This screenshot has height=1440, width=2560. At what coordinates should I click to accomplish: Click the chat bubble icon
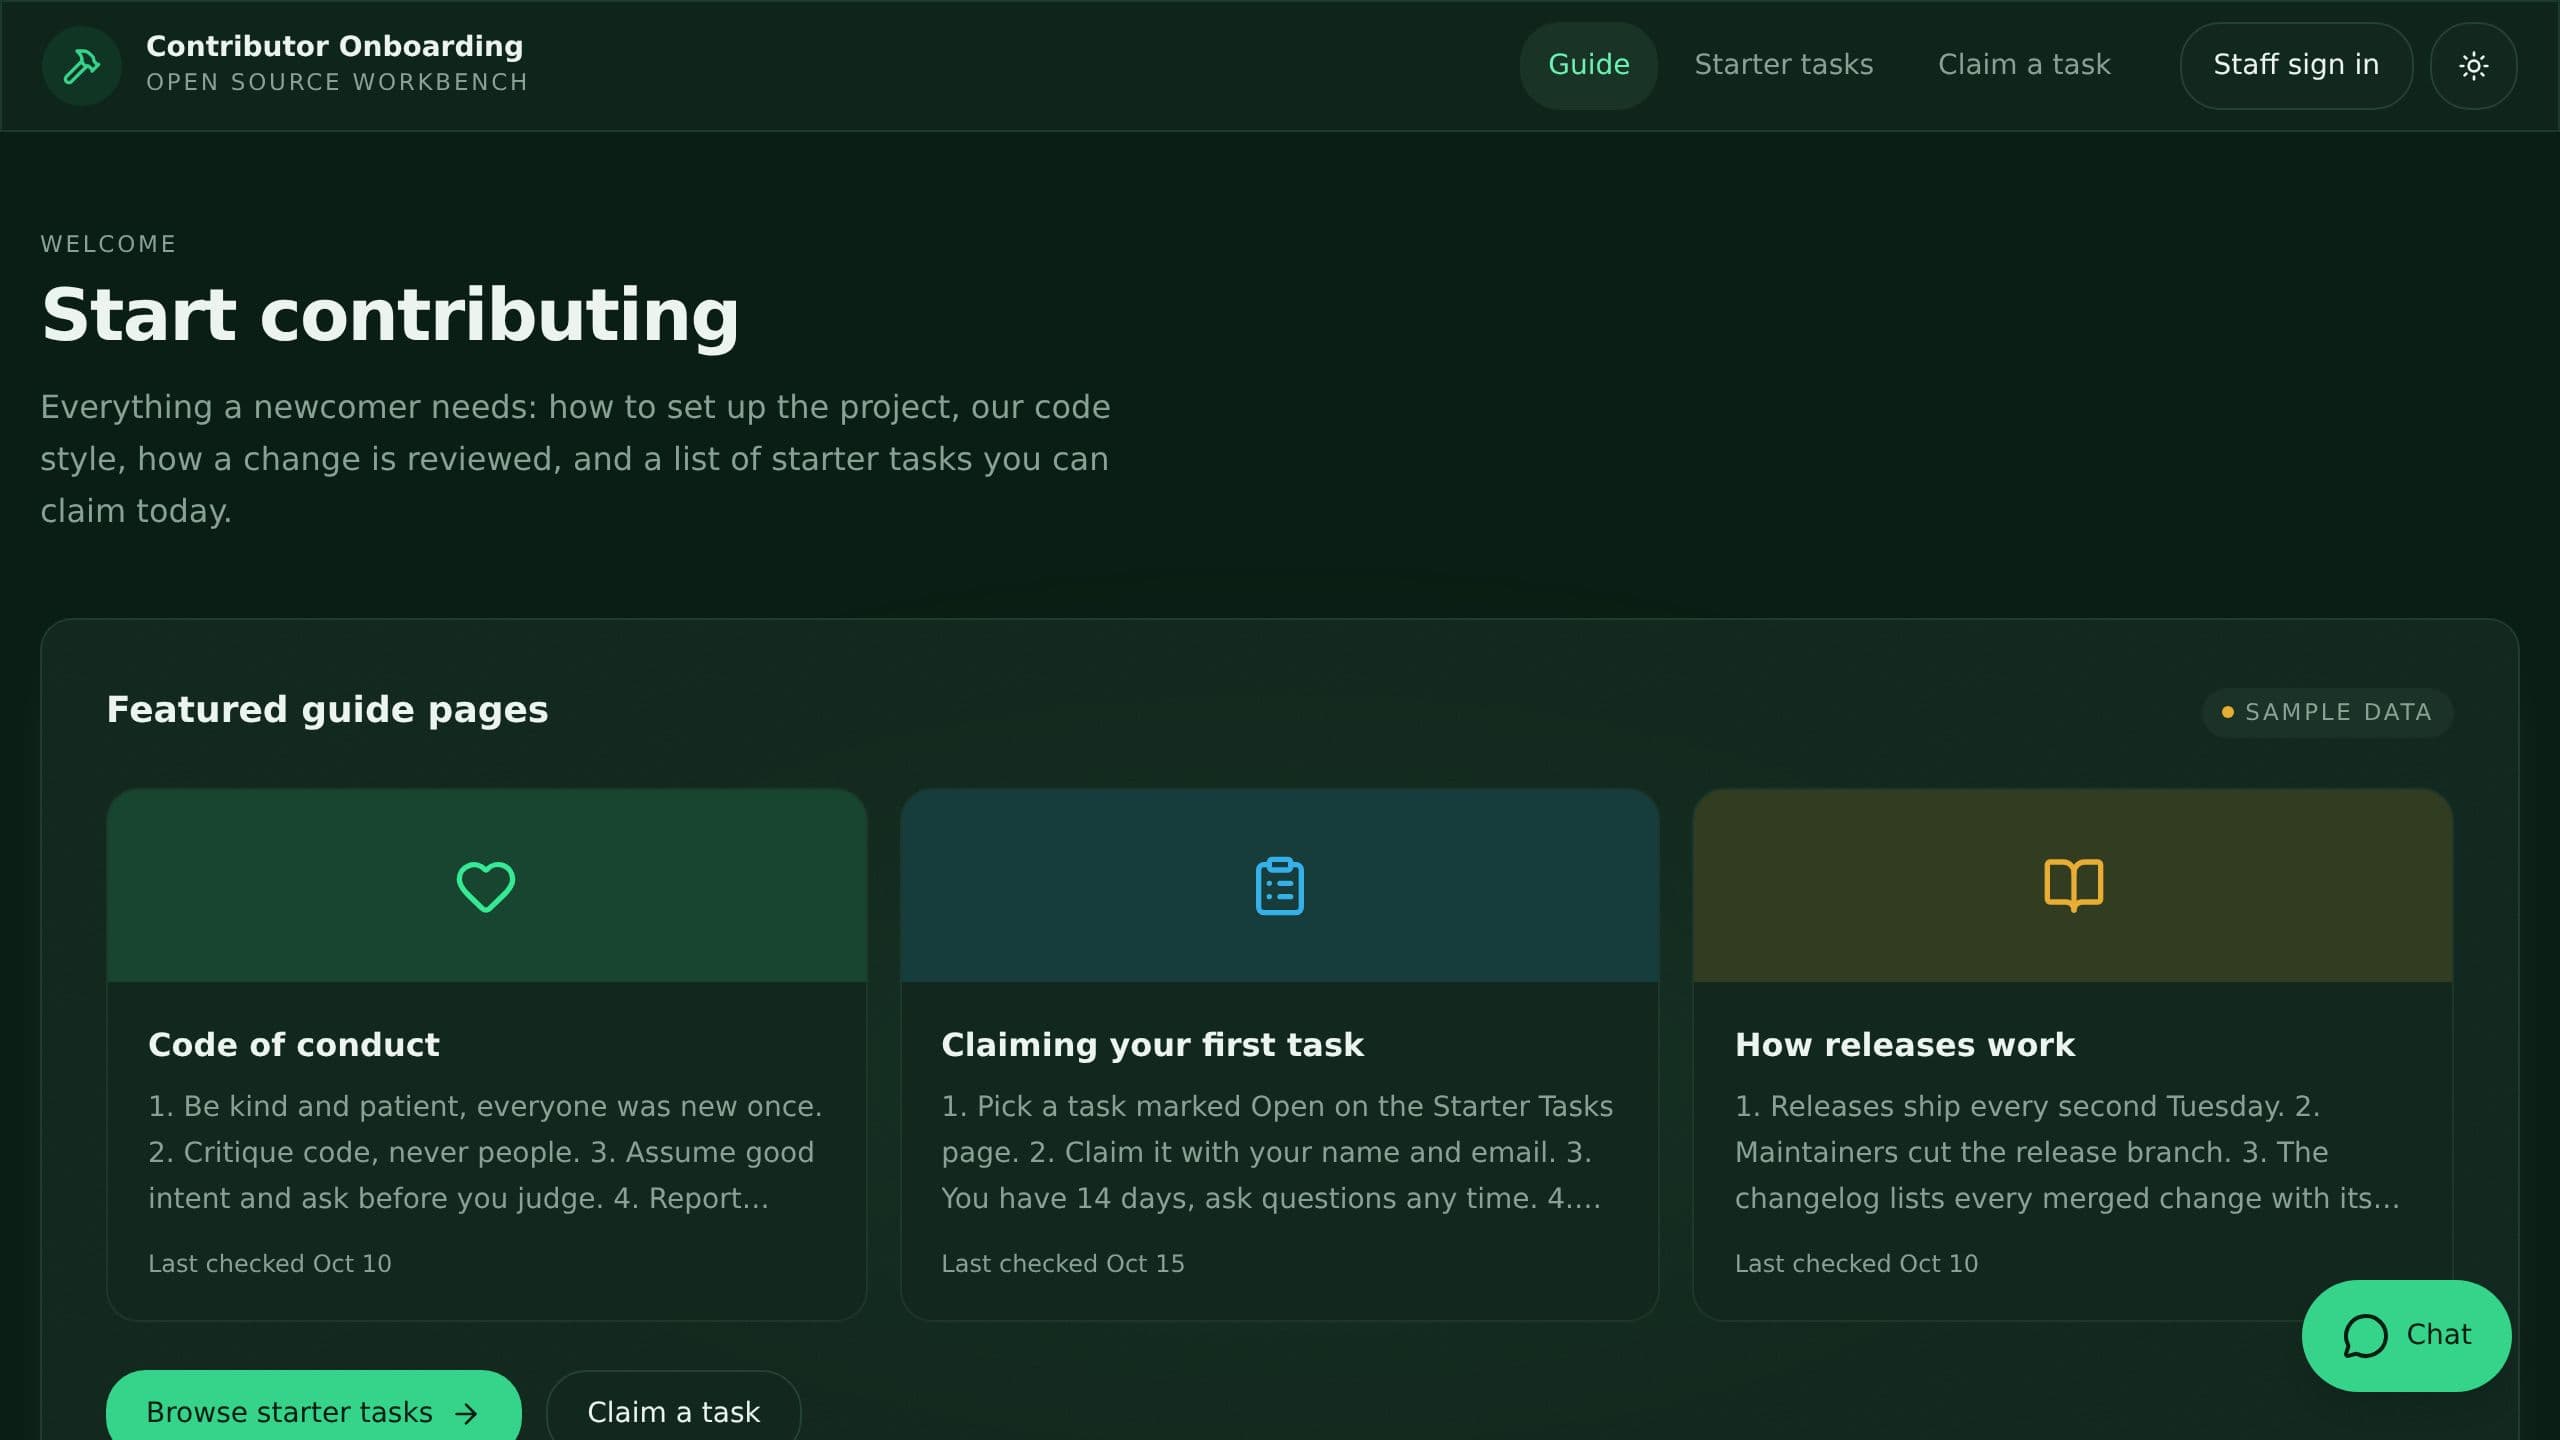(x=2365, y=1336)
